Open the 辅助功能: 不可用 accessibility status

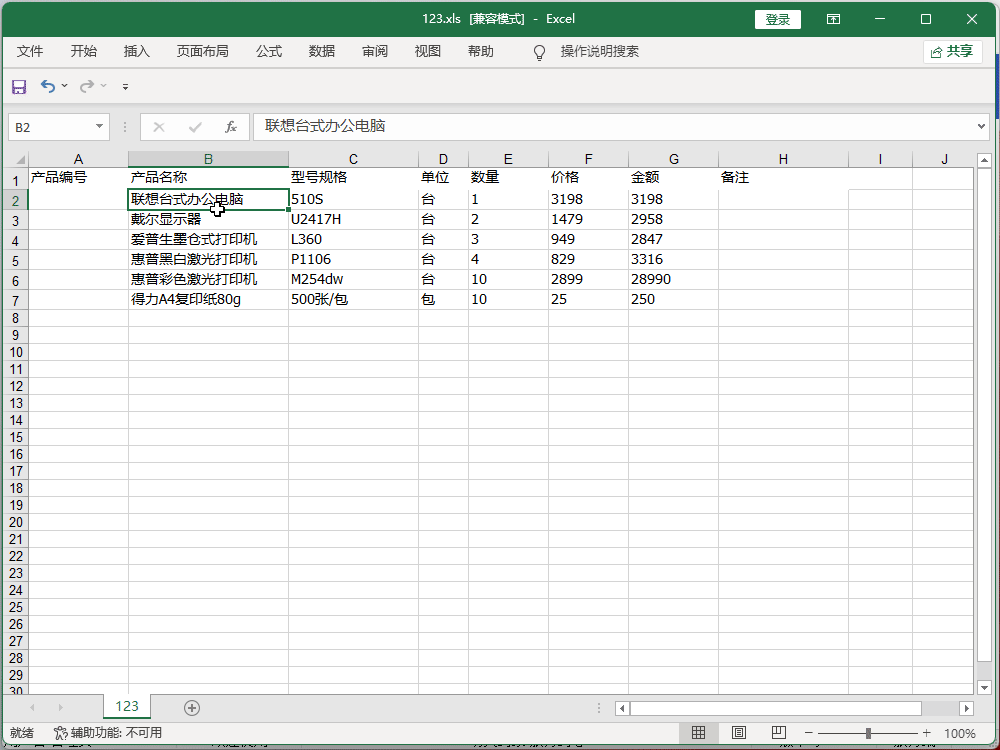coord(108,733)
